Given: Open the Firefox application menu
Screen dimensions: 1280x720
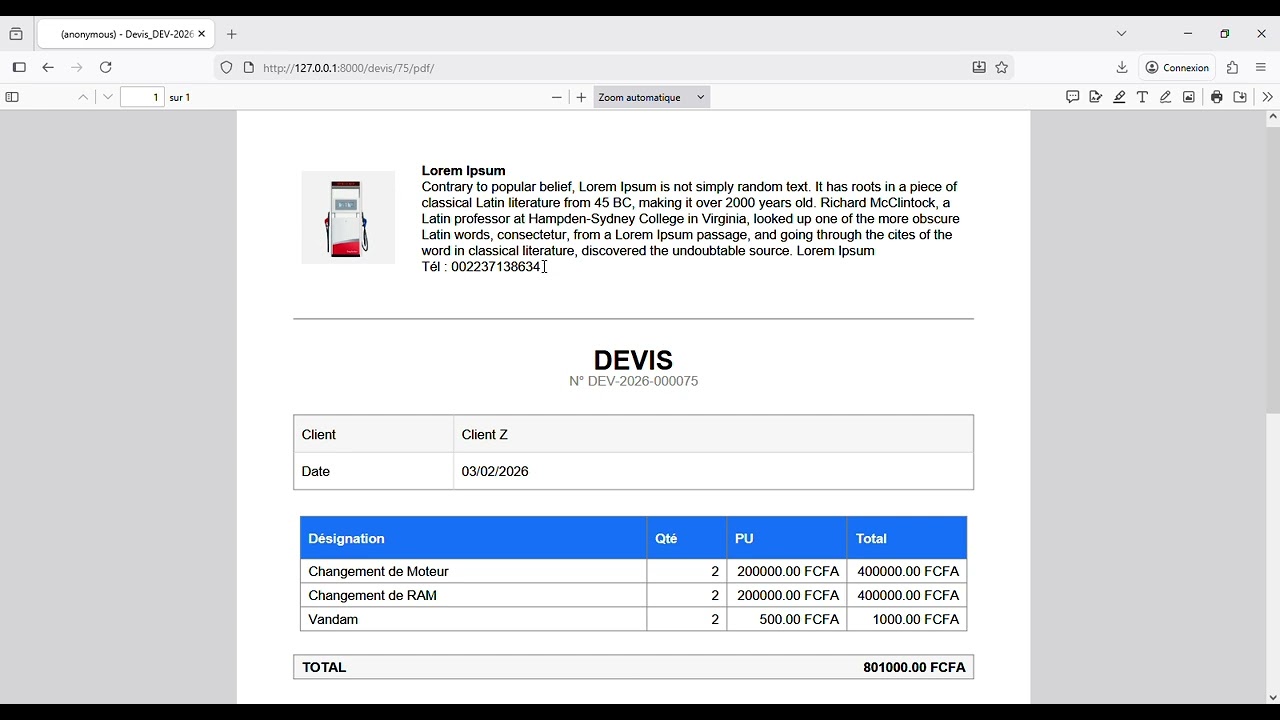Looking at the screenshot, I should pyautogui.click(x=1261, y=68).
